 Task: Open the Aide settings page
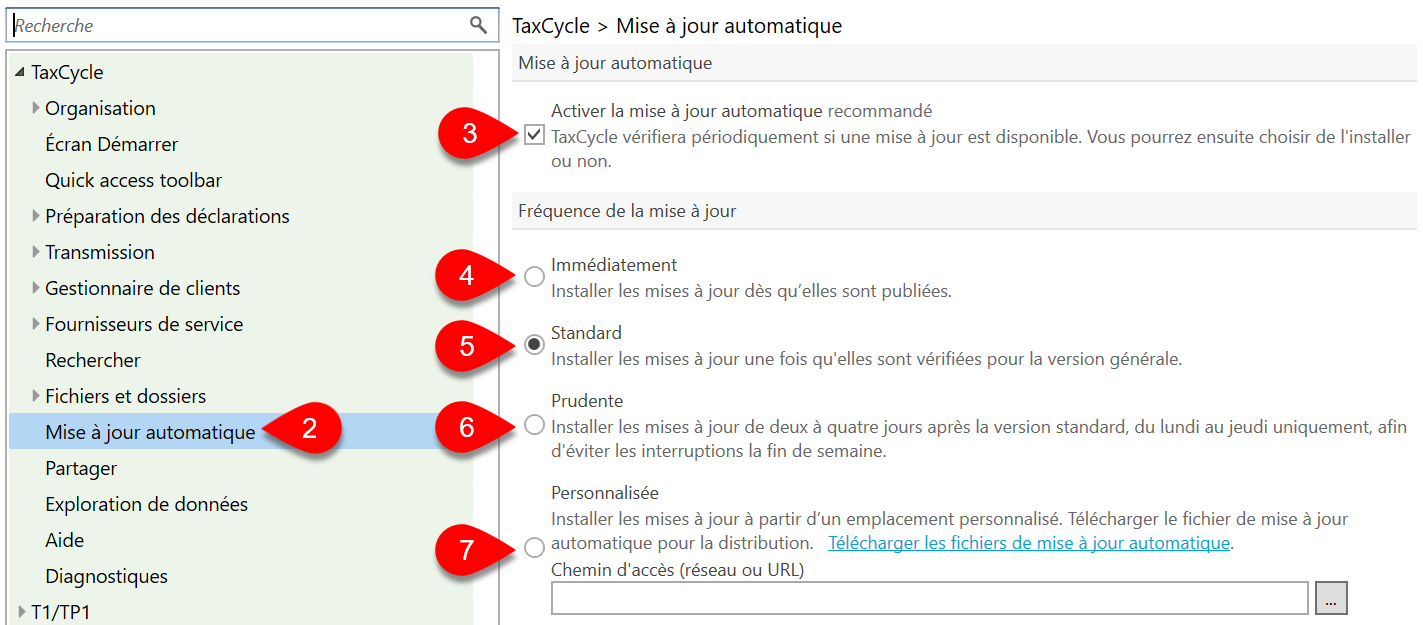pyautogui.click(x=65, y=540)
